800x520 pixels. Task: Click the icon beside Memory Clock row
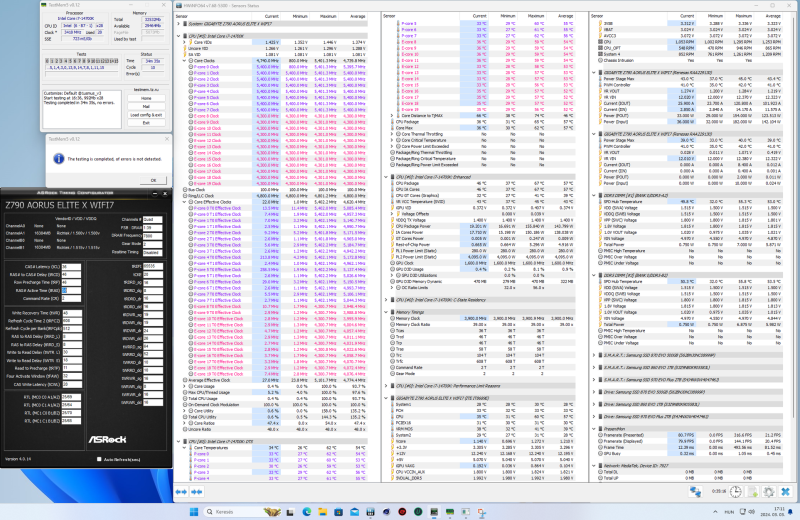pos(392,318)
